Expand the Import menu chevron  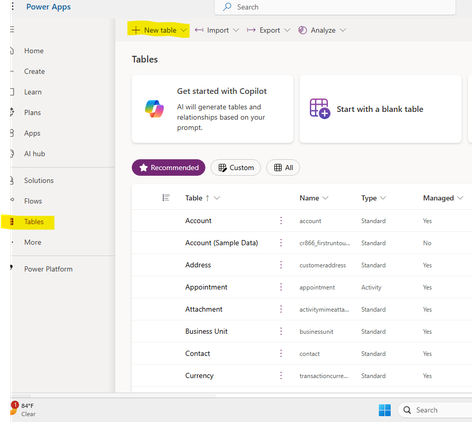pyautogui.click(x=236, y=30)
